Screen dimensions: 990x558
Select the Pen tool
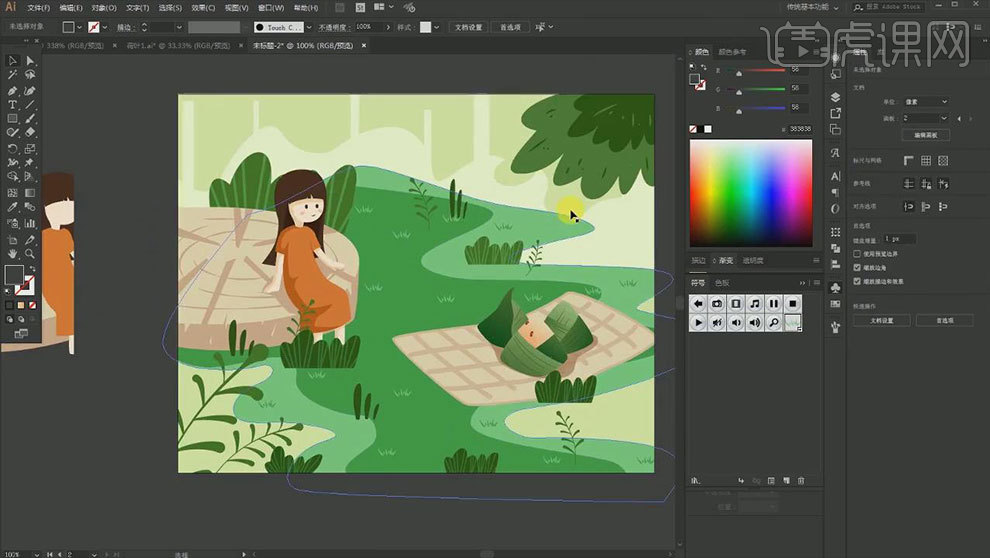12,90
